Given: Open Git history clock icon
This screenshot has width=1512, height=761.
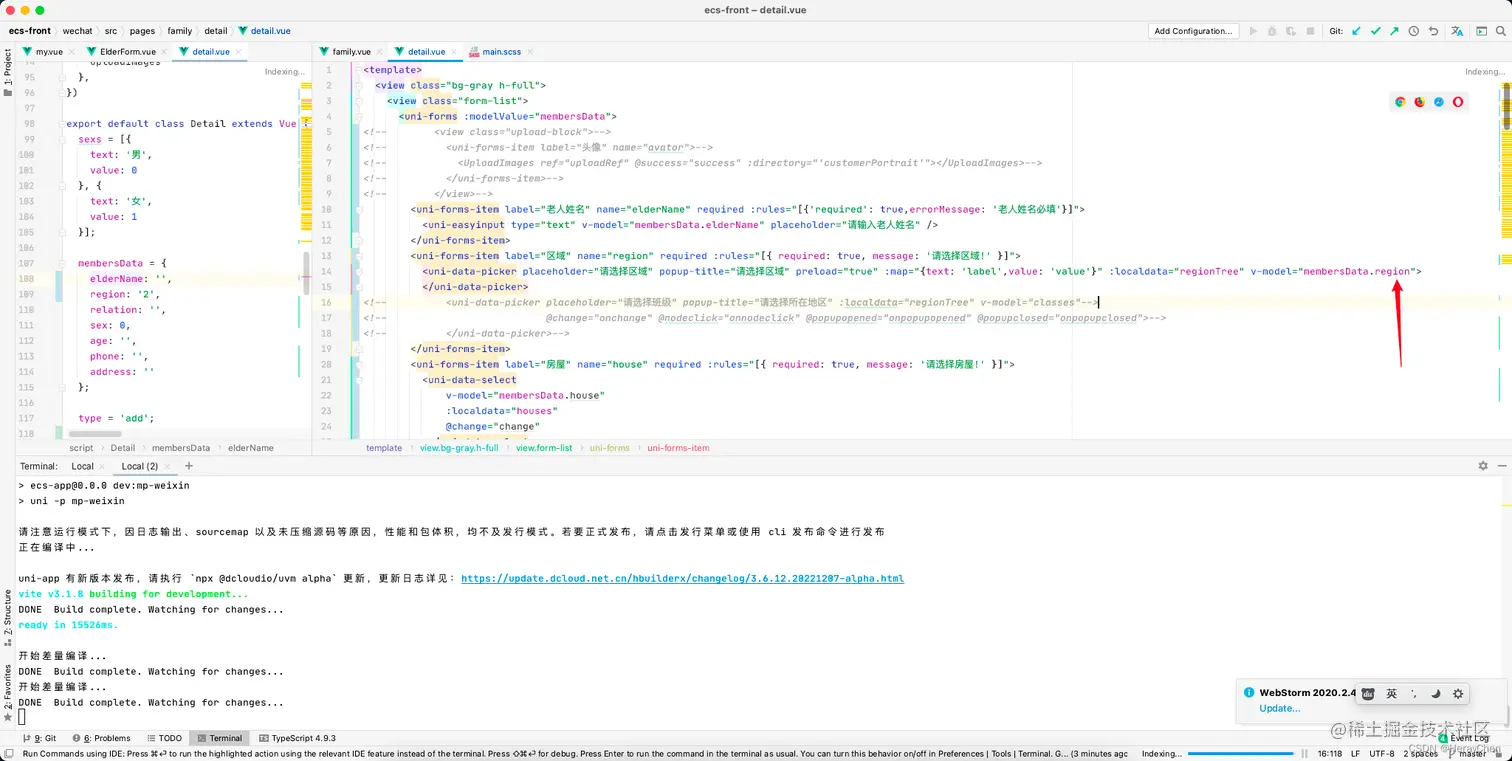Looking at the screenshot, I should [x=1414, y=31].
